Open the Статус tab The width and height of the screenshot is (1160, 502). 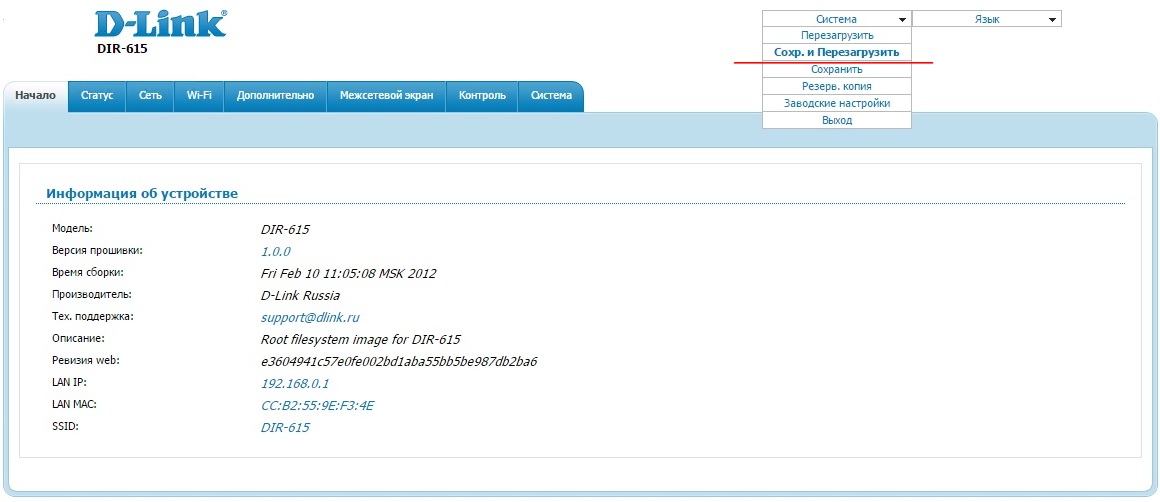pyautogui.click(x=97, y=96)
